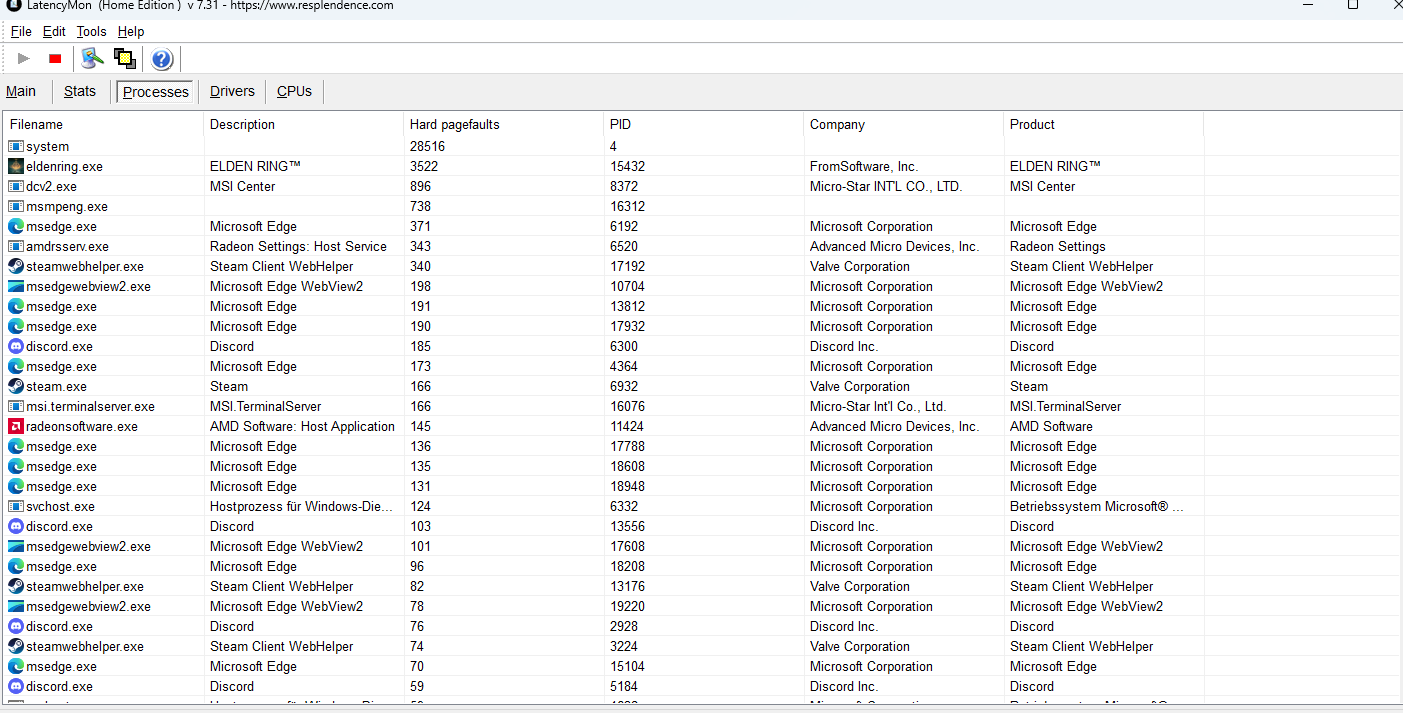Switch to the CPUs tab
This screenshot has height=713, width=1403.
[x=294, y=91]
